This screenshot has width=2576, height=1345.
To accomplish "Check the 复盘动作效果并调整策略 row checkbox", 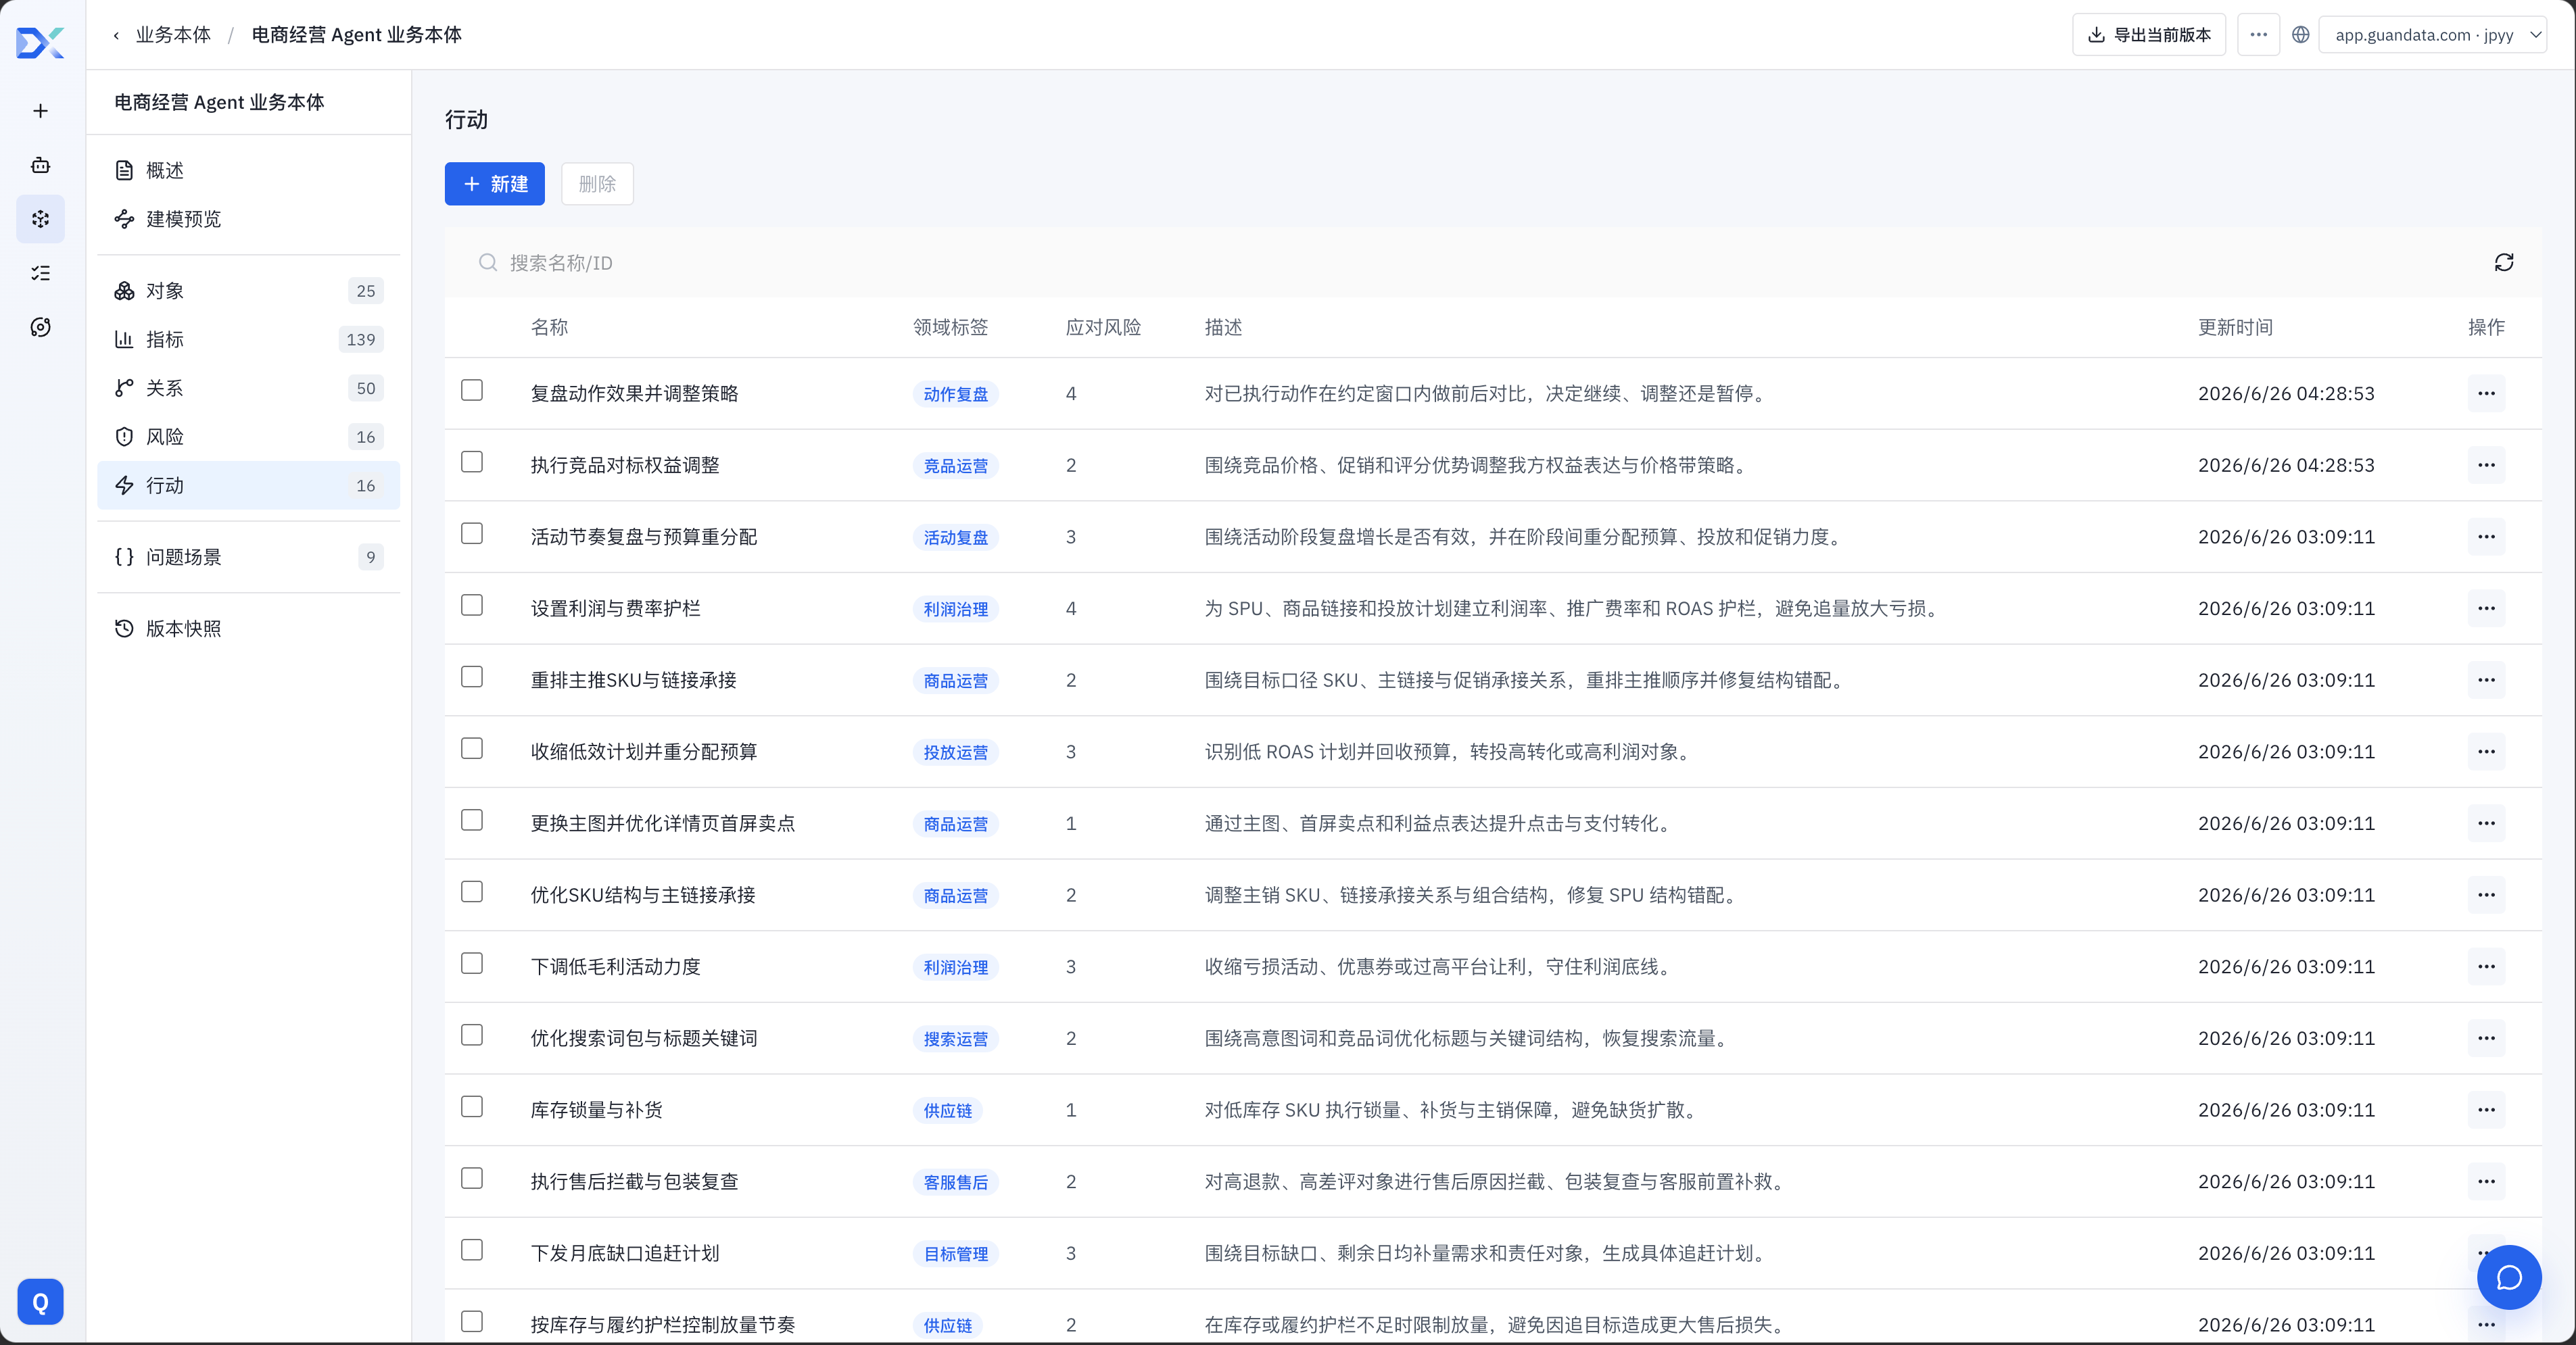I will click(x=472, y=390).
